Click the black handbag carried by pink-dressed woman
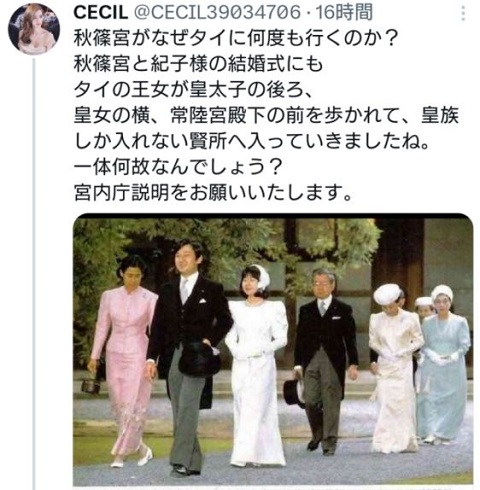This screenshot has height=490, width=480. coord(91,385)
